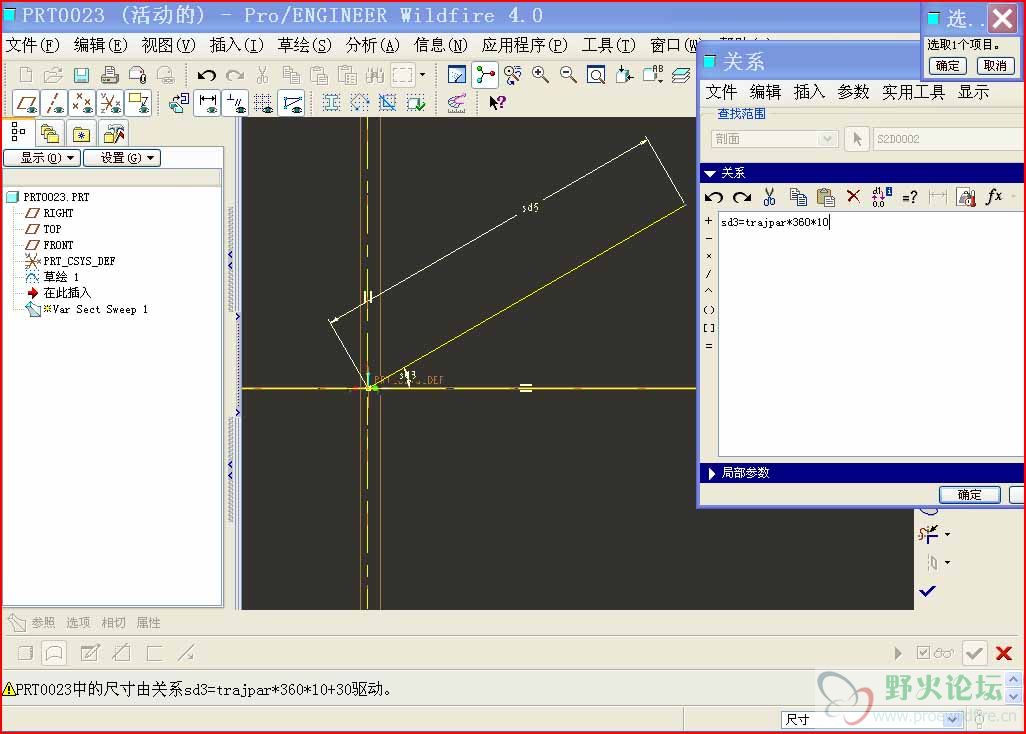Click the verify relations icon with thermometer

966,196
